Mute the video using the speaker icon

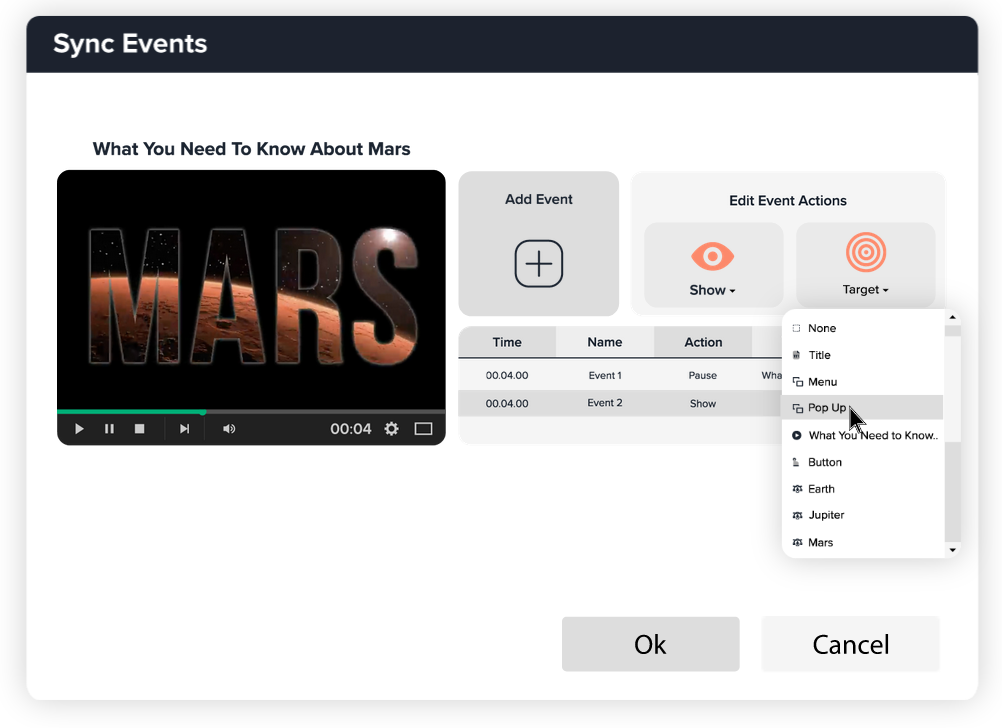tap(229, 429)
